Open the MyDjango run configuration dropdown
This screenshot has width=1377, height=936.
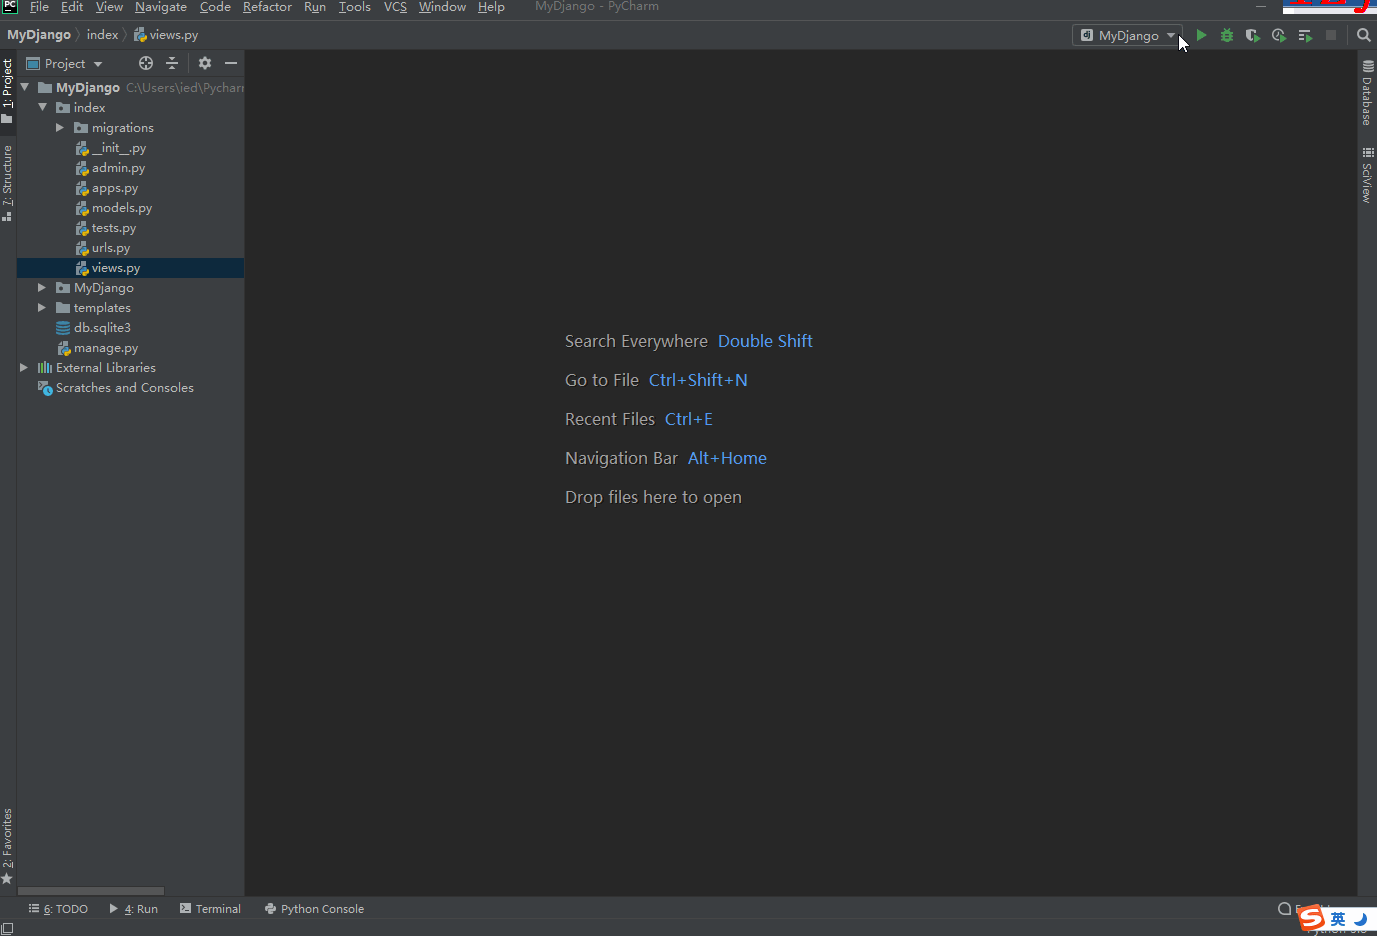(1128, 35)
